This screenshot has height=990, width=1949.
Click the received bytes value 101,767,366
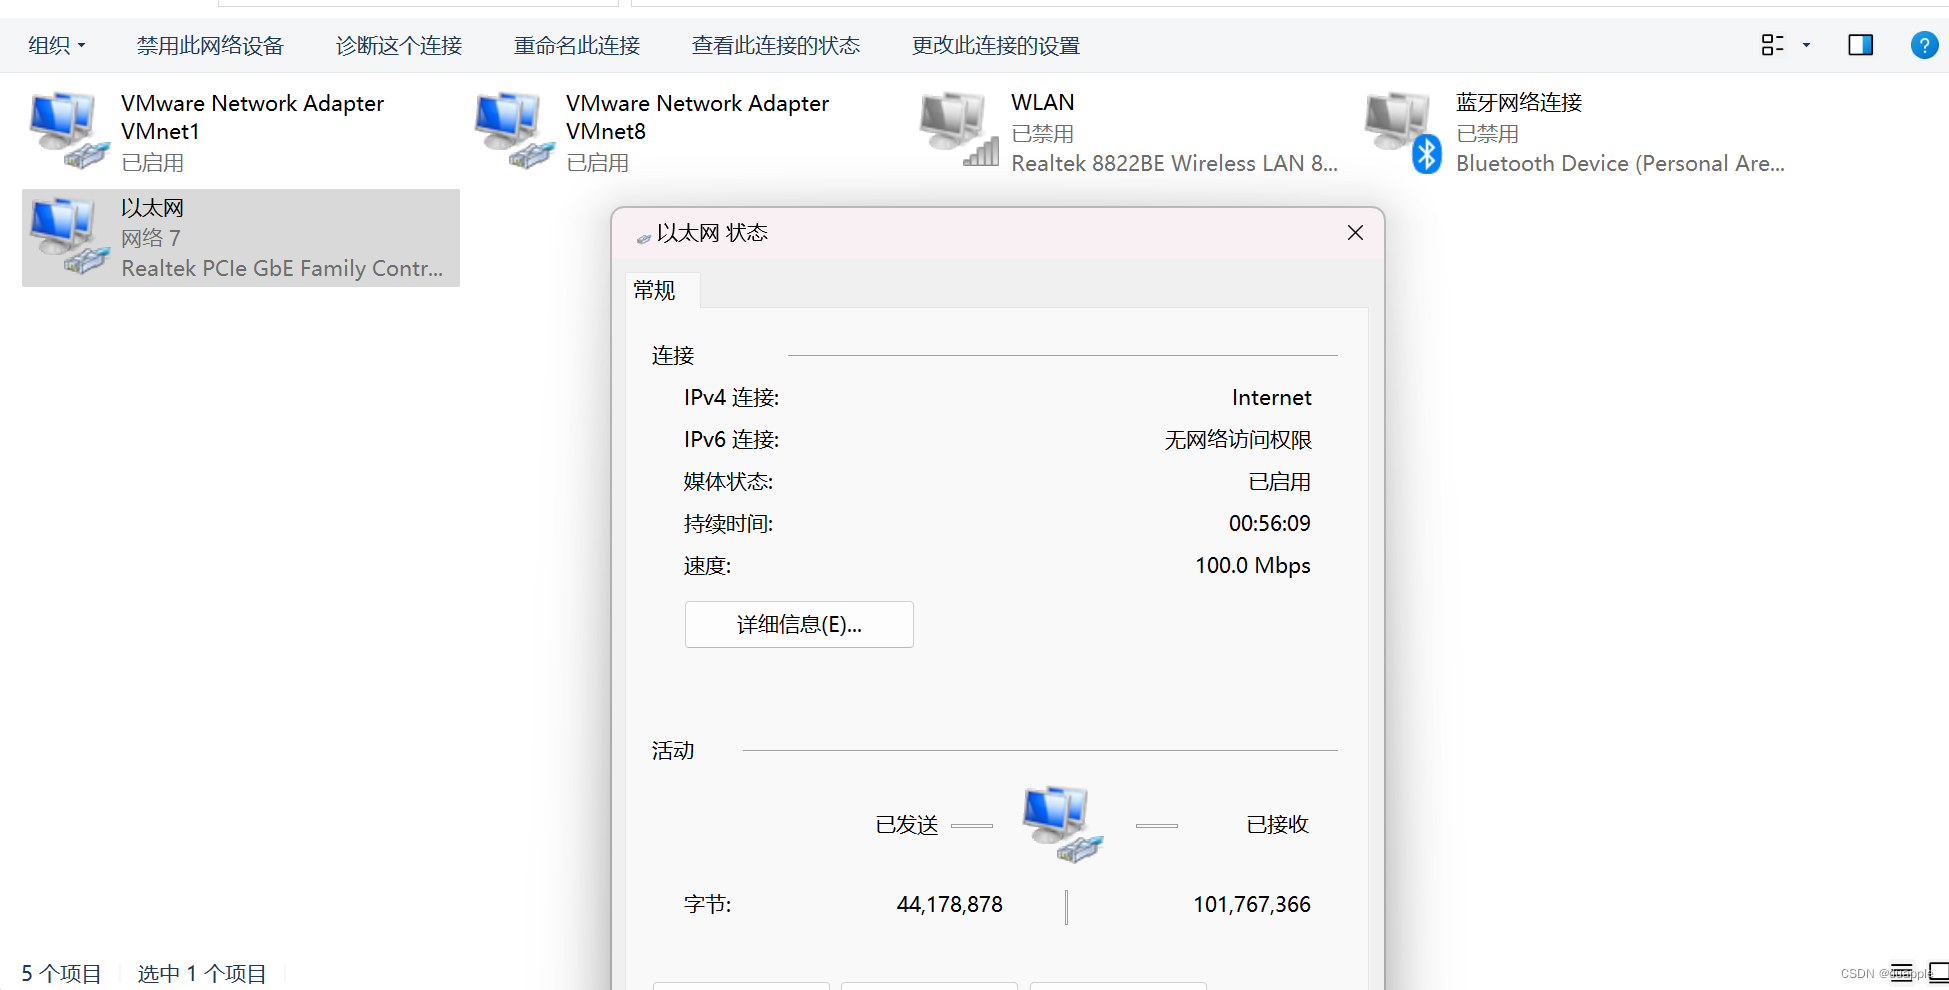coord(1252,905)
